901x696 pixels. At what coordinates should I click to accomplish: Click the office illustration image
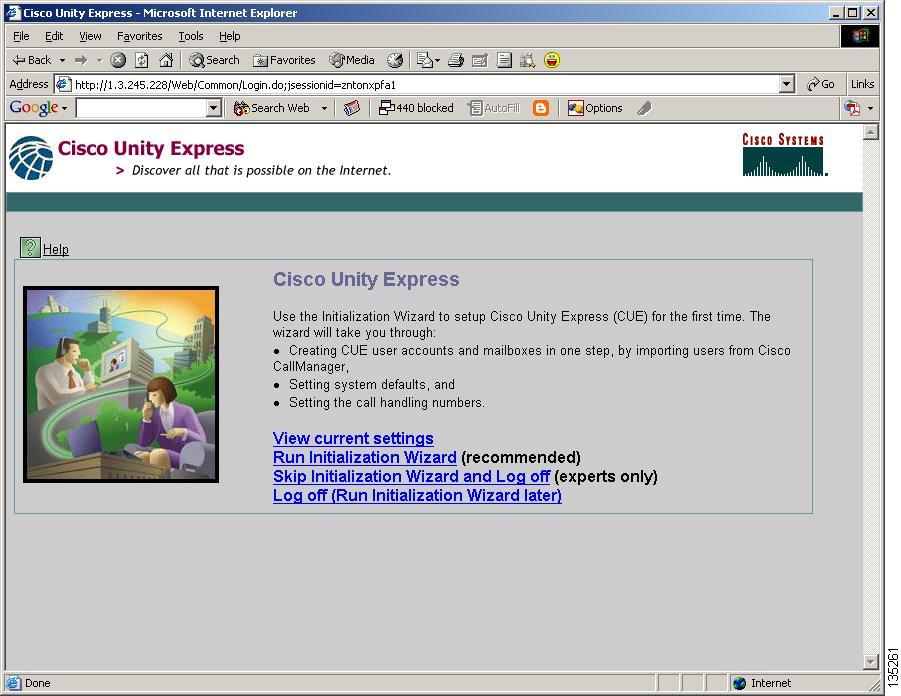[121, 384]
